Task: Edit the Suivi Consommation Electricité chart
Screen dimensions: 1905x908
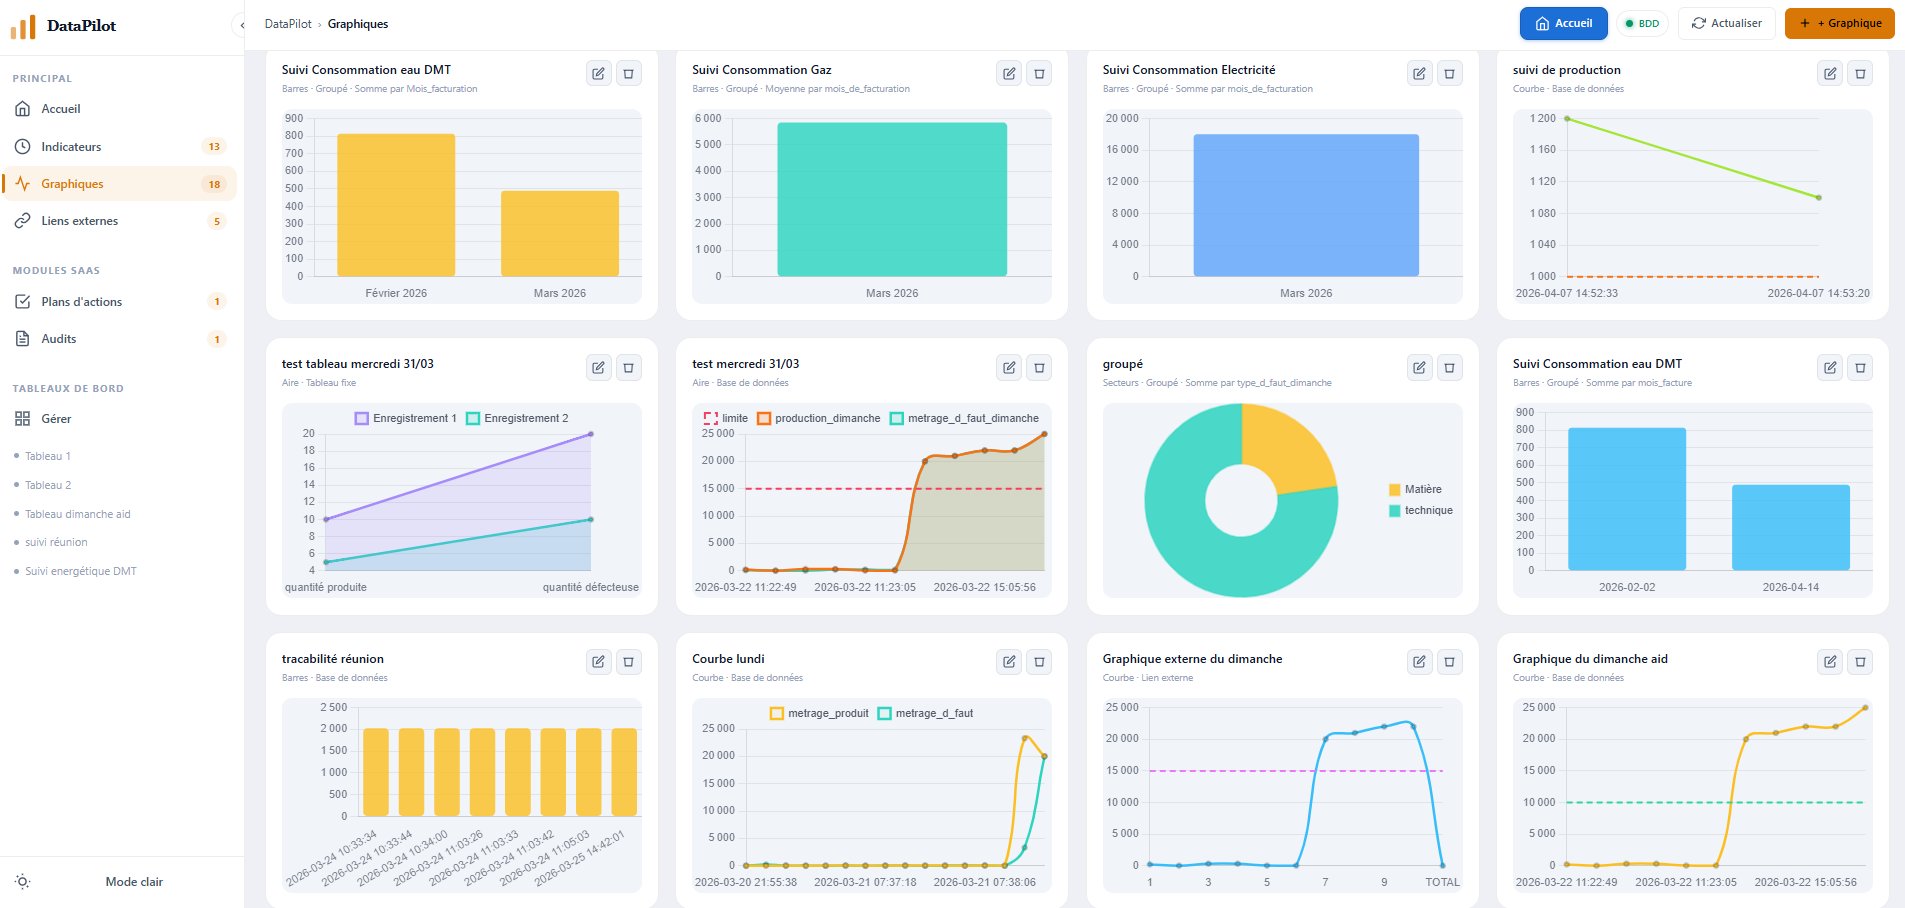Action: [x=1419, y=73]
